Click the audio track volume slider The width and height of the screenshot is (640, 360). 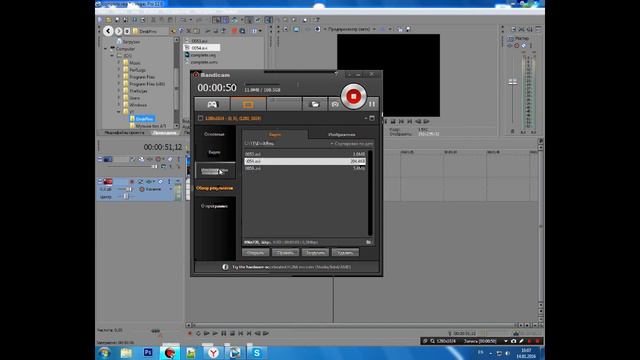point(129,189)
